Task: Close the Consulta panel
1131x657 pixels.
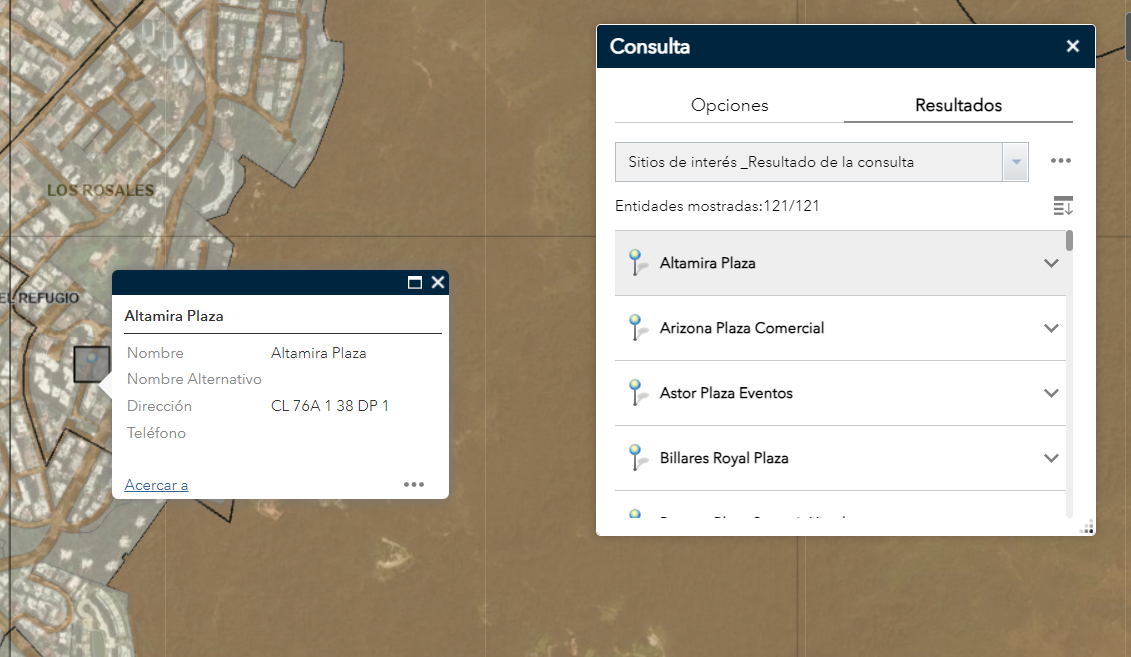Action: 1073,46
